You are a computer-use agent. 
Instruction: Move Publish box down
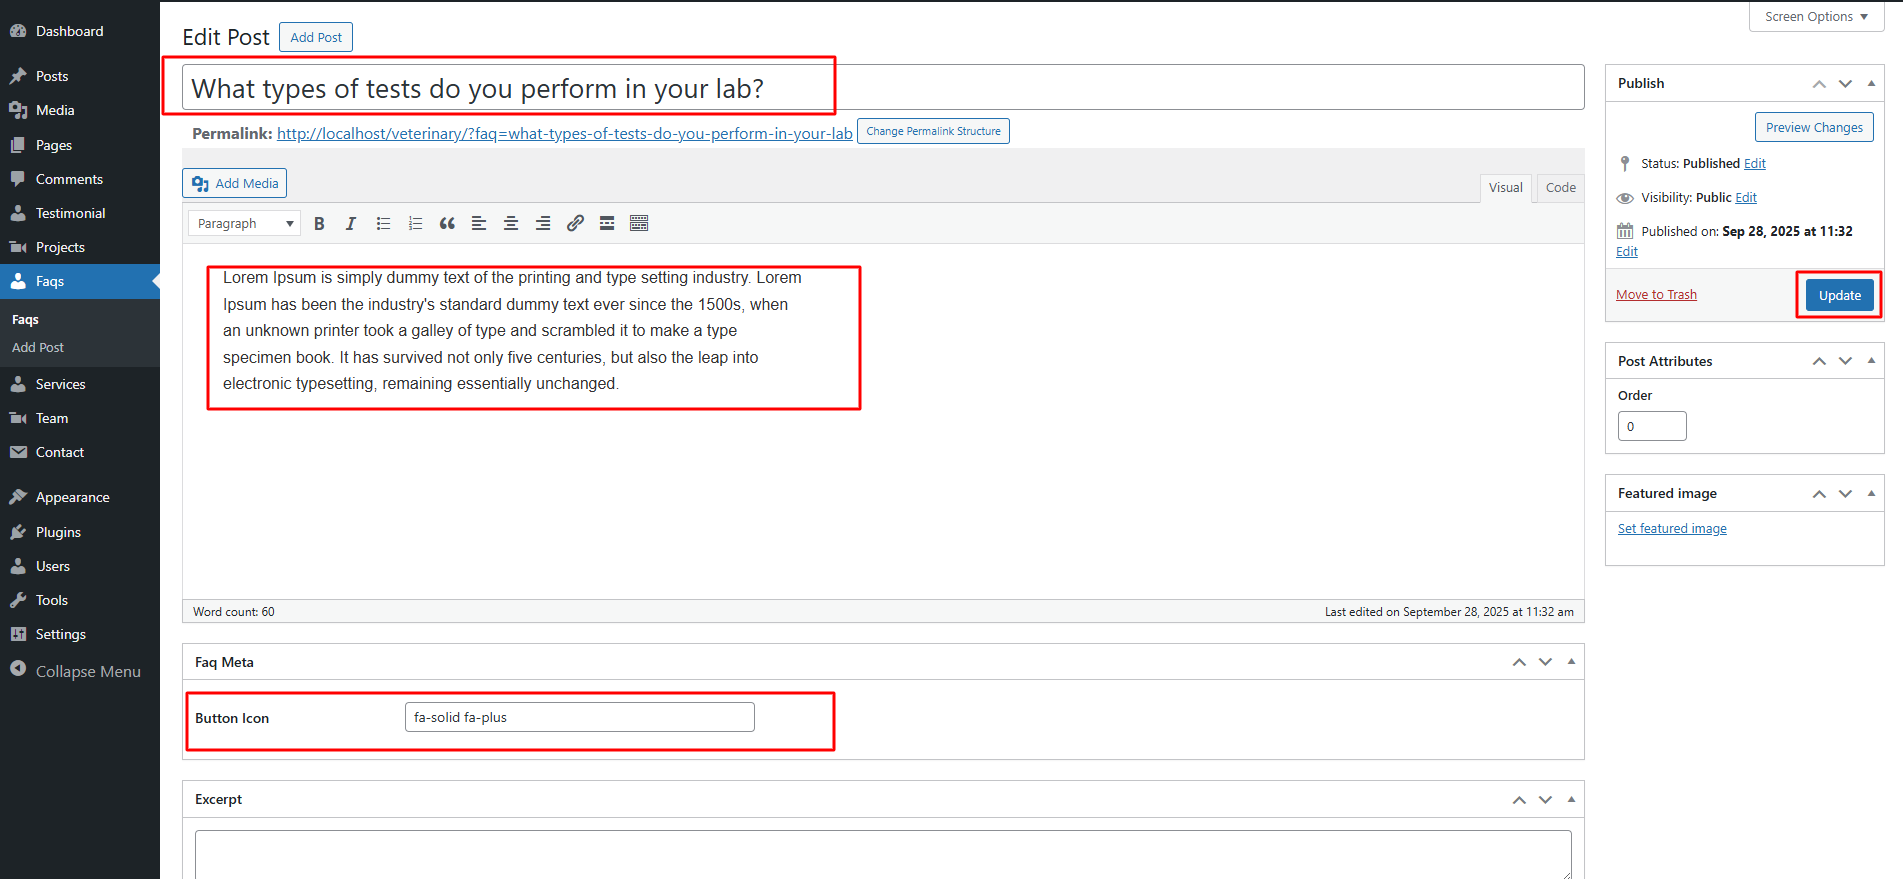point(1845,84)
